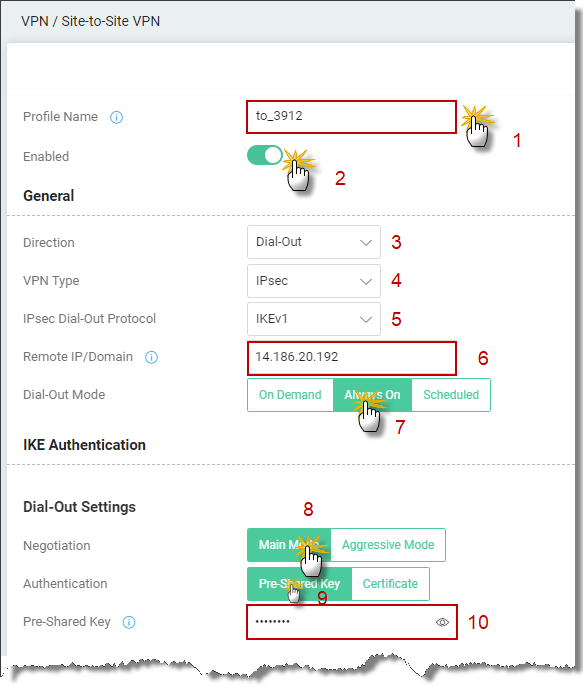Open the IPsec Dial-Out Protocol IKEv1 dropdown

(x=314, y=319)
